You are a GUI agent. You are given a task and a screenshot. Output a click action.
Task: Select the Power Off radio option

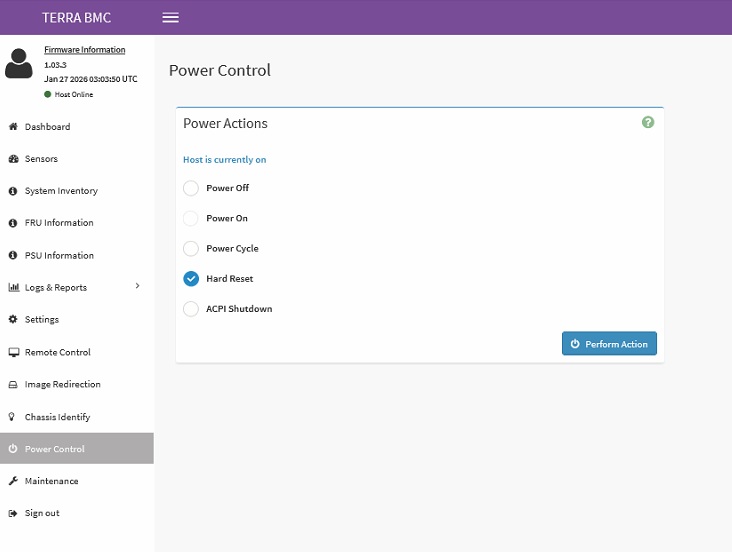click(191, 188)
